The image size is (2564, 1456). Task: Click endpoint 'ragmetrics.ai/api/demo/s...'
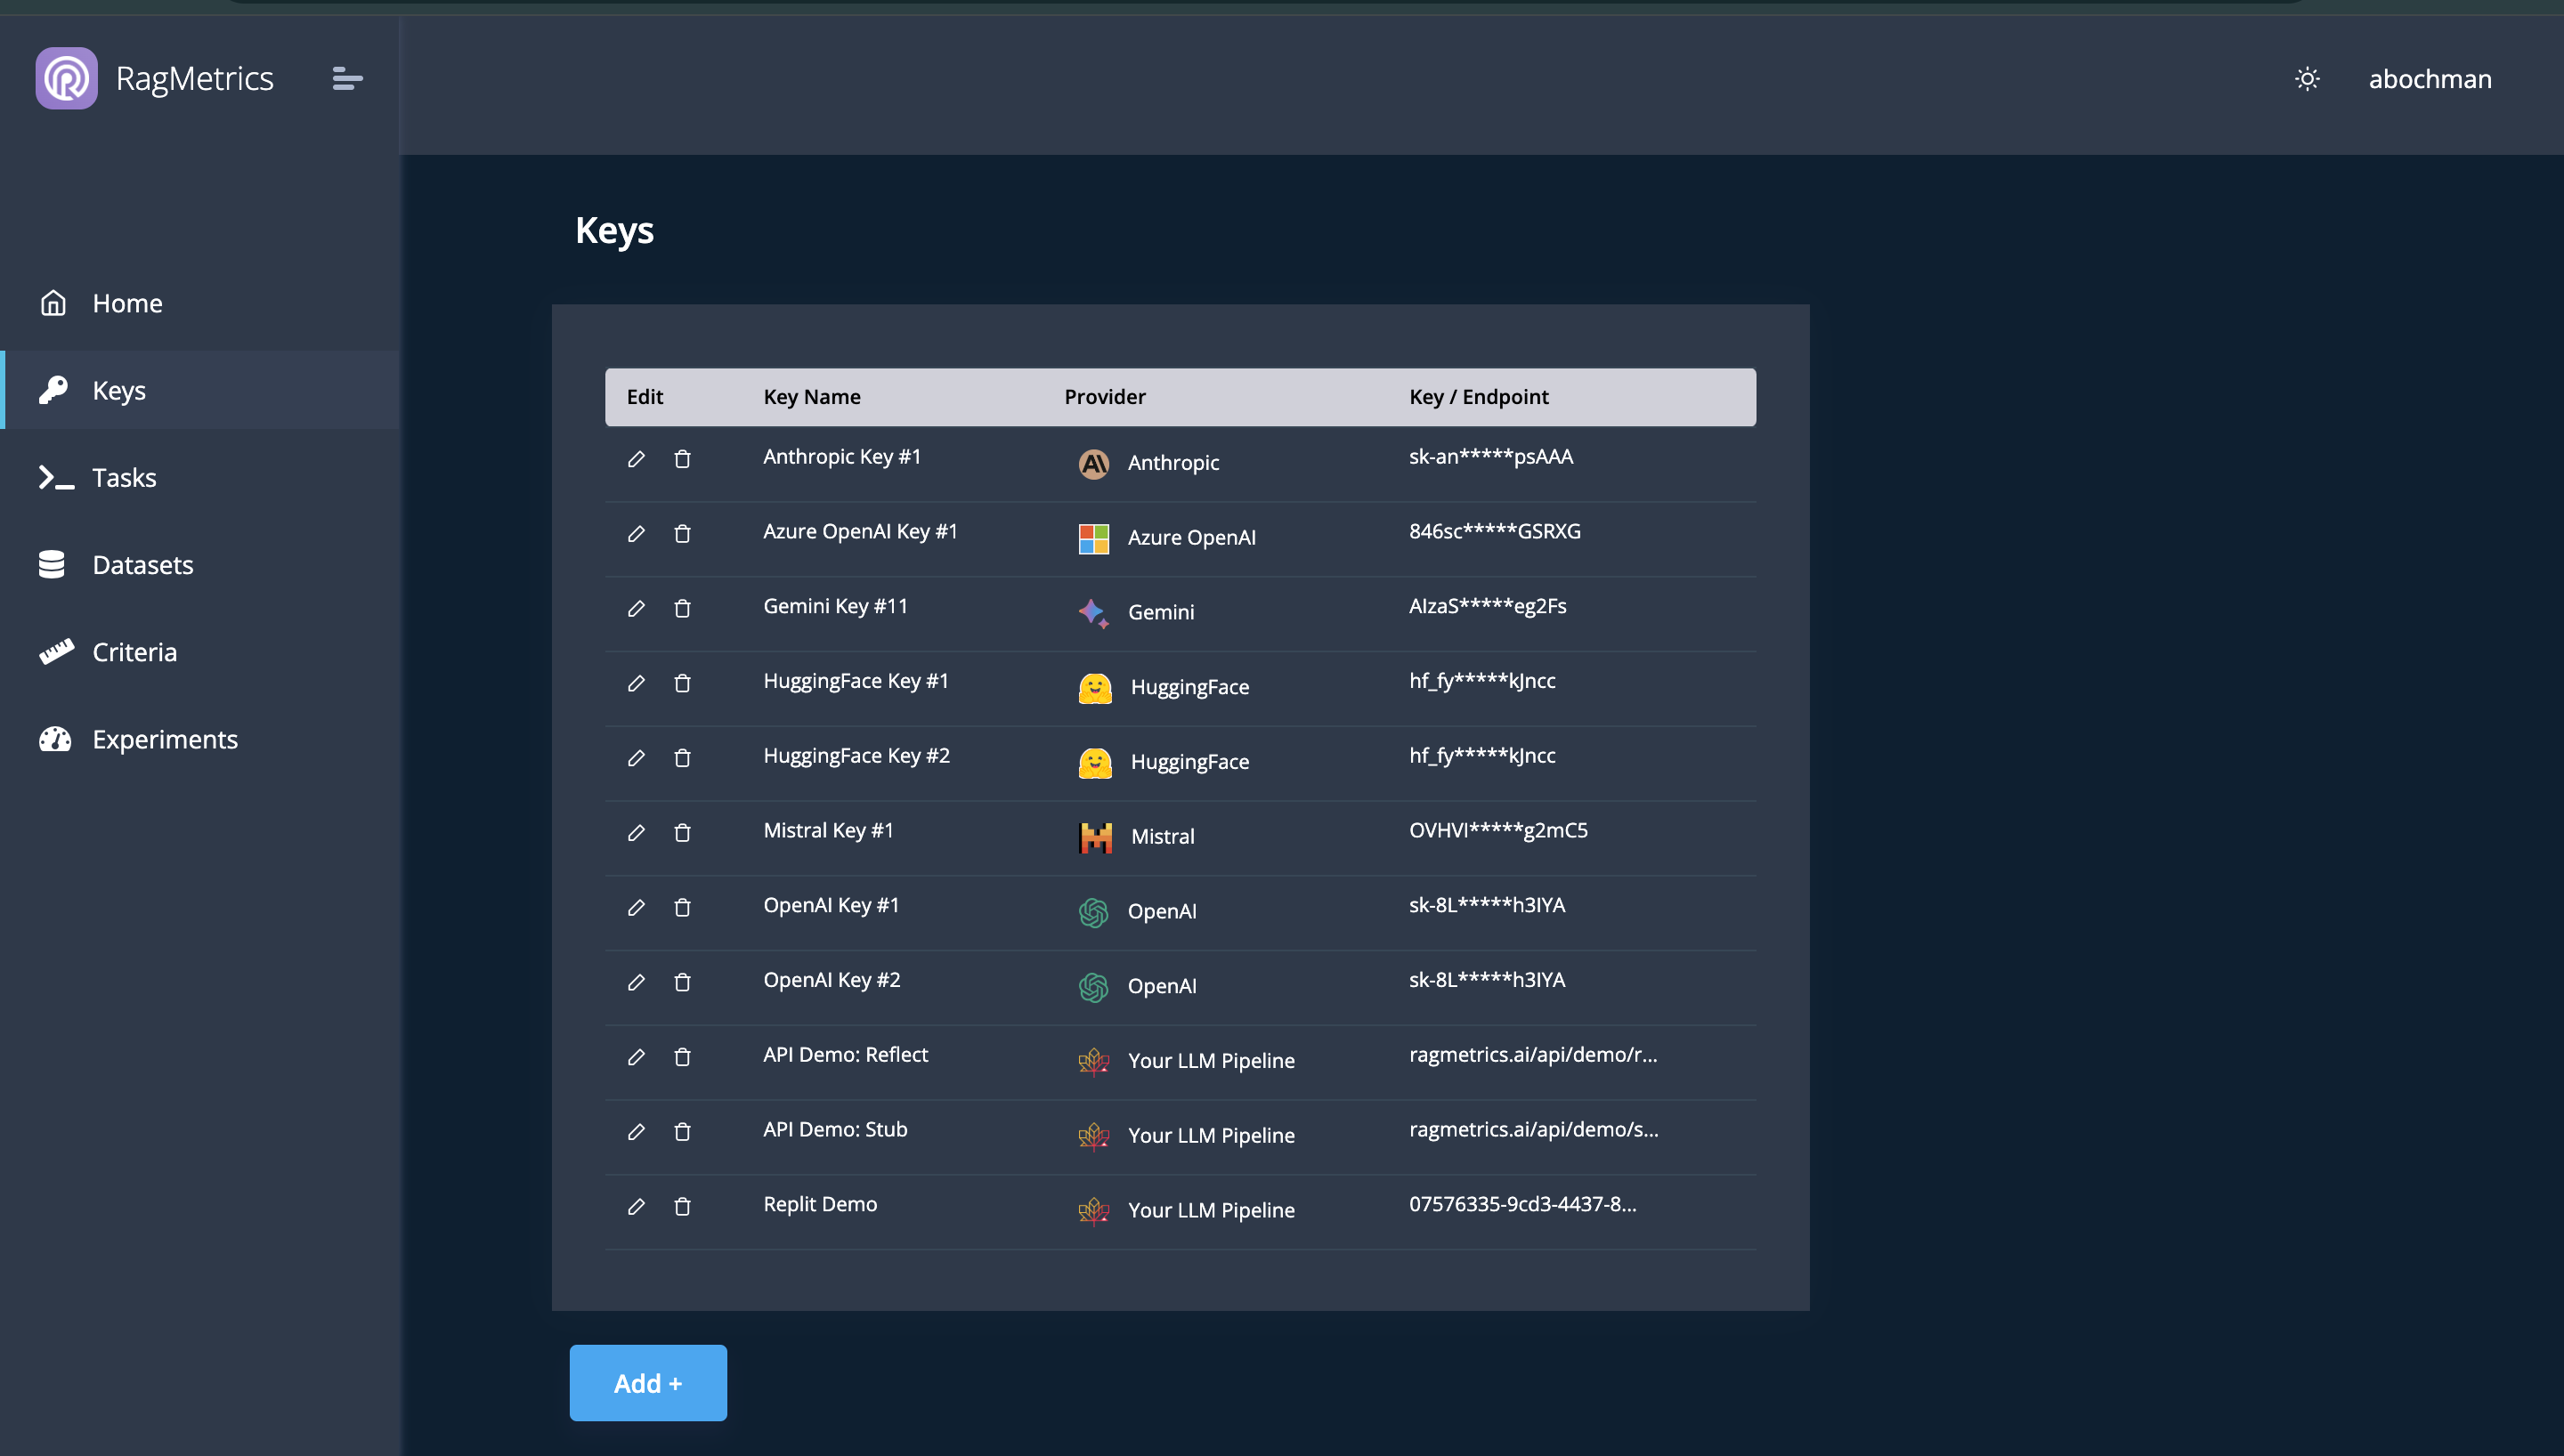[x=1534, y=1129]
